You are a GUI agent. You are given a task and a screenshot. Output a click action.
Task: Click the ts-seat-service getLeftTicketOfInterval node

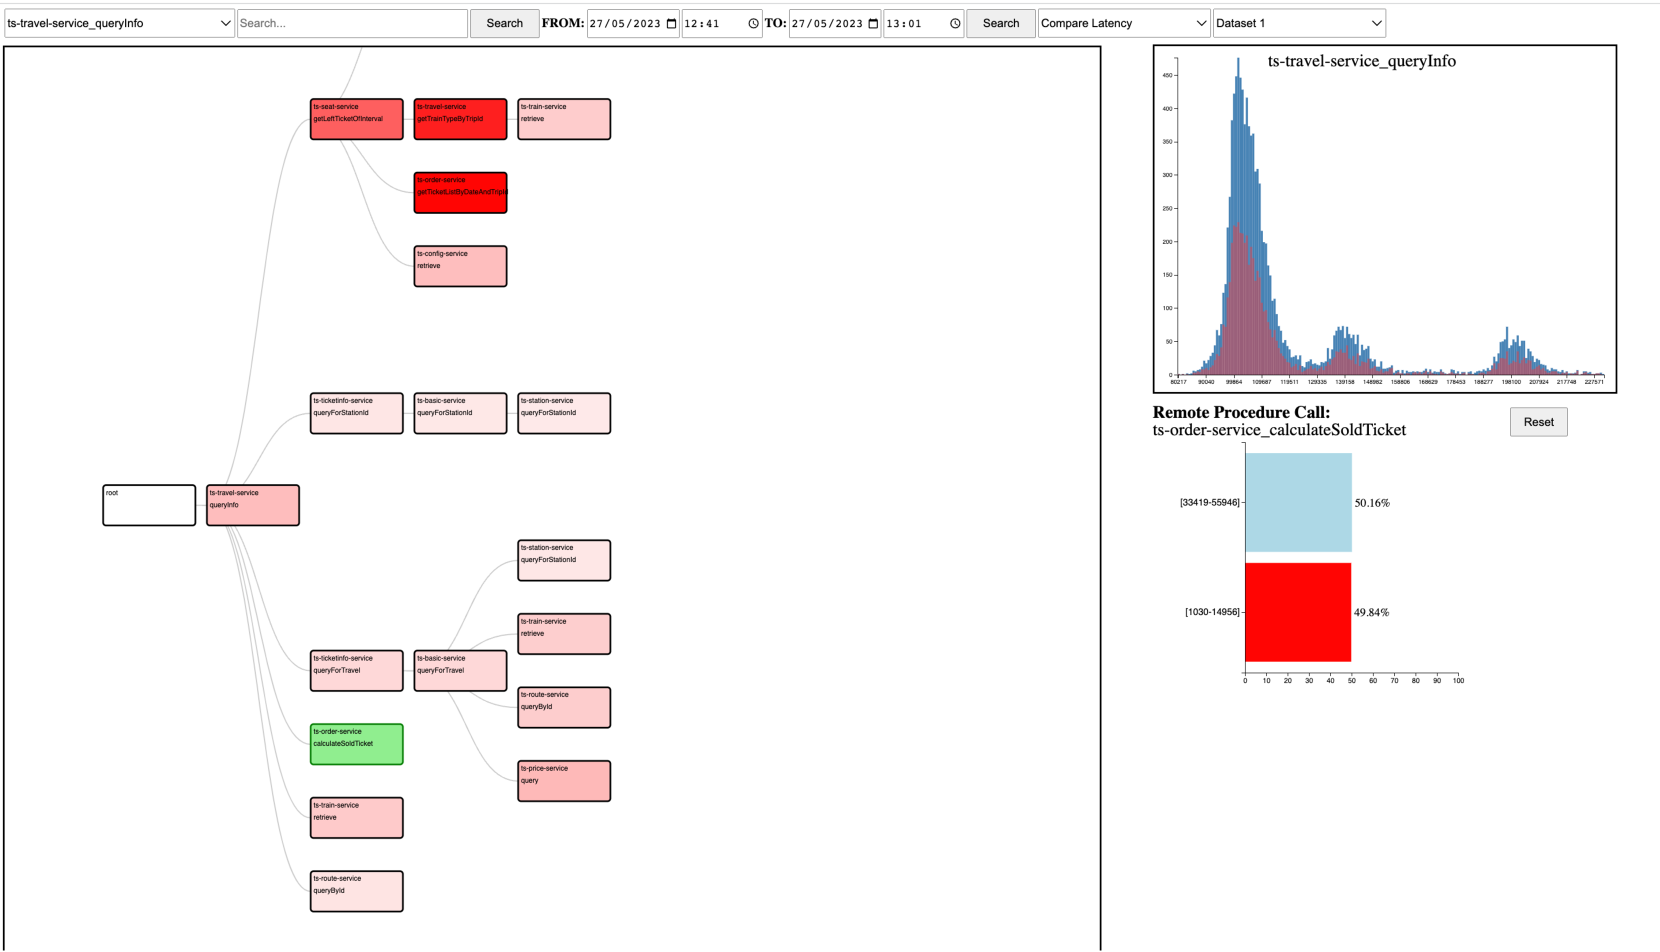[x=356, y=119]
